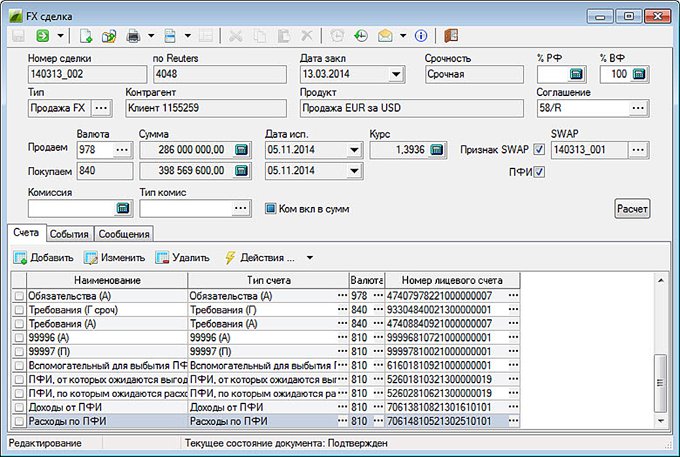
Task: Open calculator for the Комиссия field
Action: pyautogui.click(x=123, y=208)
